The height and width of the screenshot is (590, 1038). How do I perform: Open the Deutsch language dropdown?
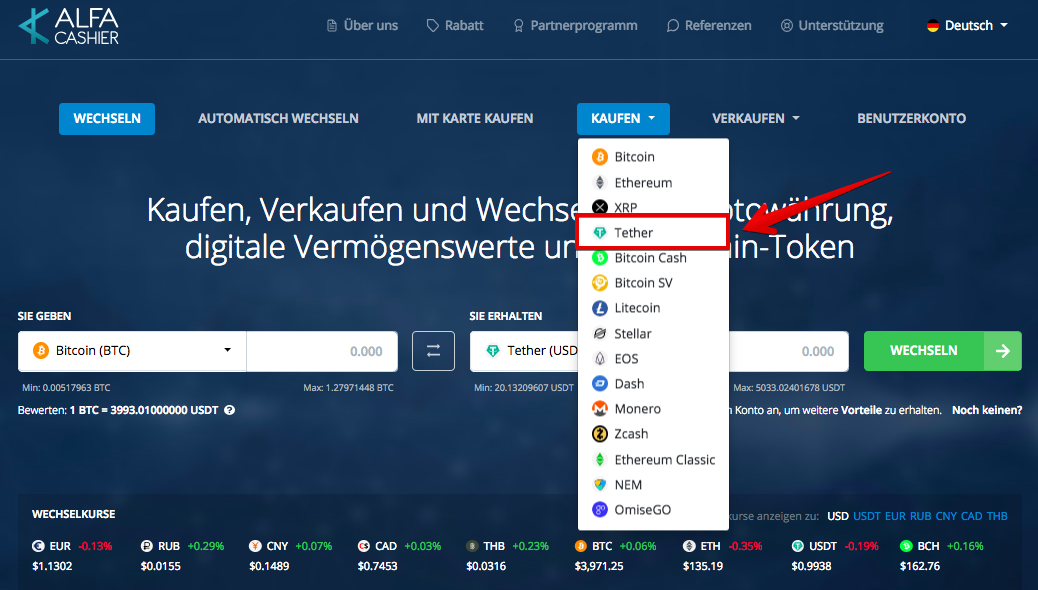967,26
